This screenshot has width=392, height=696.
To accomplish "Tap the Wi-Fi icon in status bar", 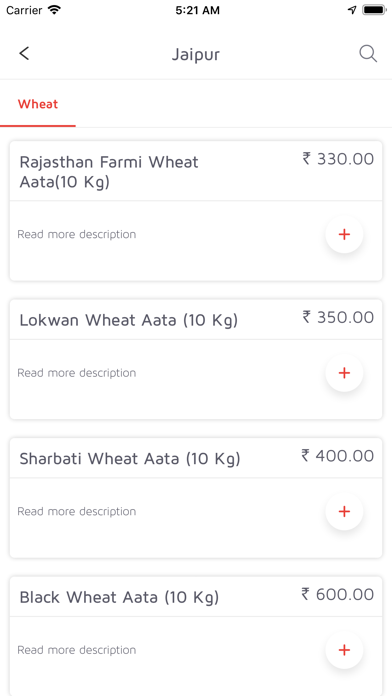I will [54, 10].
